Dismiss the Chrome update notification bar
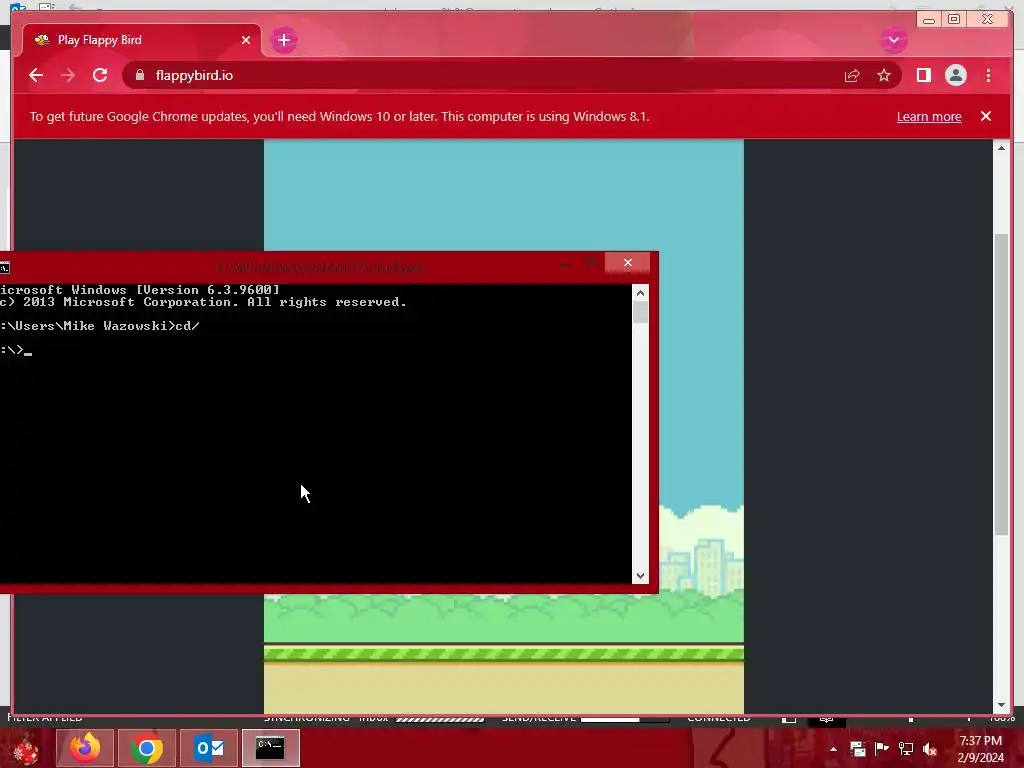 pyautogui.click(x=985, y=116)
